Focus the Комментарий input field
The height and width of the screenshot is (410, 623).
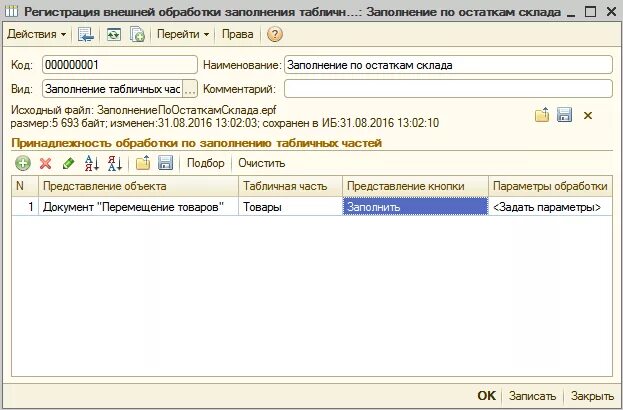point(448,89)
